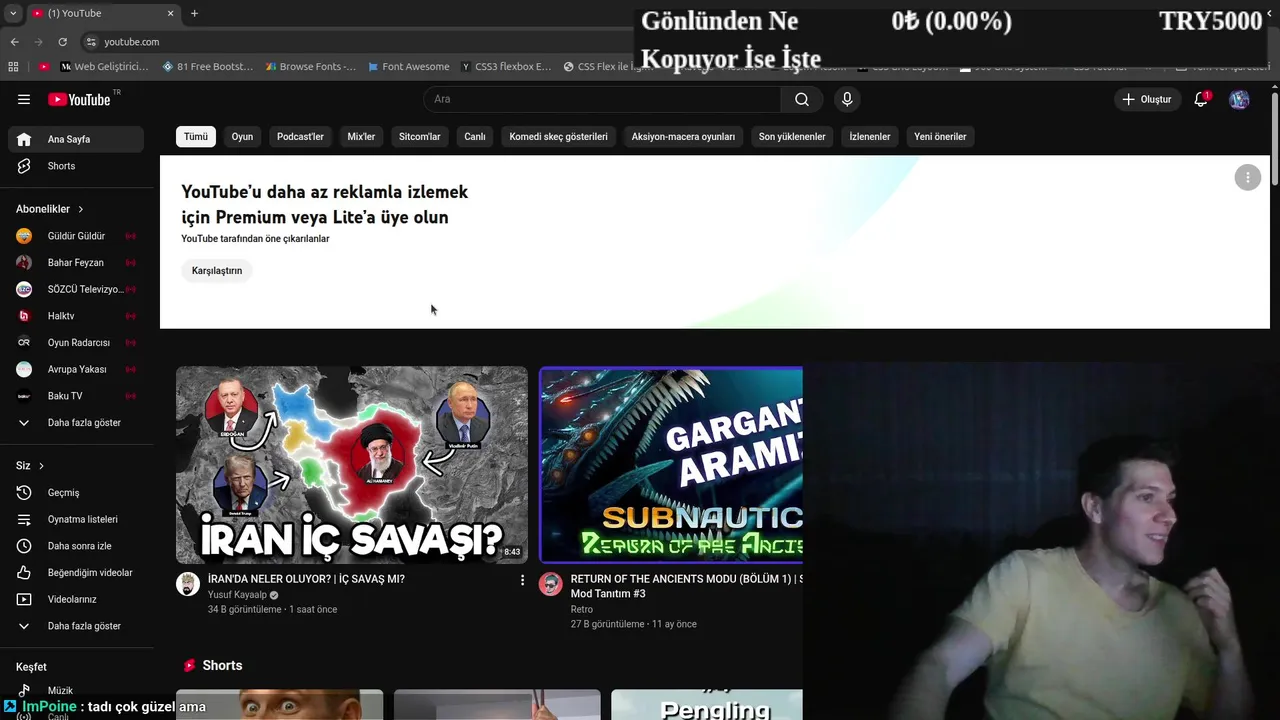
Task: Open the Premium banner three-dot menu
Action: 1247,177
